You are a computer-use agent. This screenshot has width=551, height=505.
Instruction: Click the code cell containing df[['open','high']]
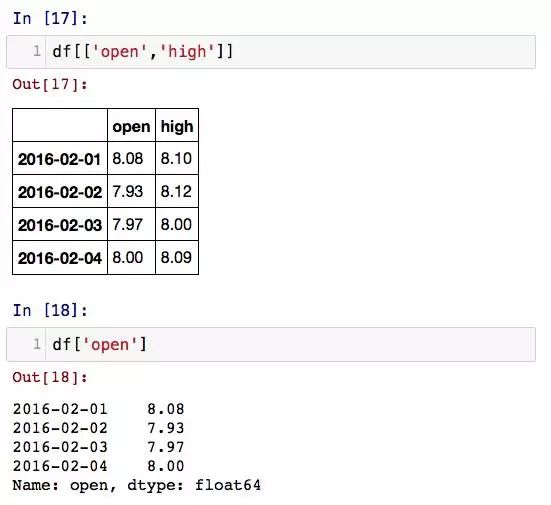271,52
